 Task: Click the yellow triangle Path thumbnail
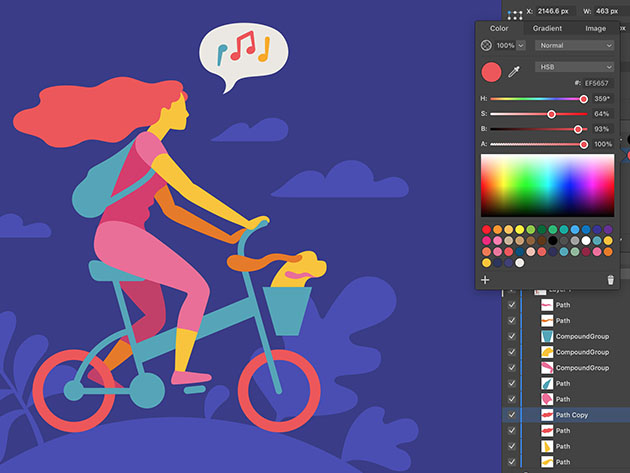547,446
